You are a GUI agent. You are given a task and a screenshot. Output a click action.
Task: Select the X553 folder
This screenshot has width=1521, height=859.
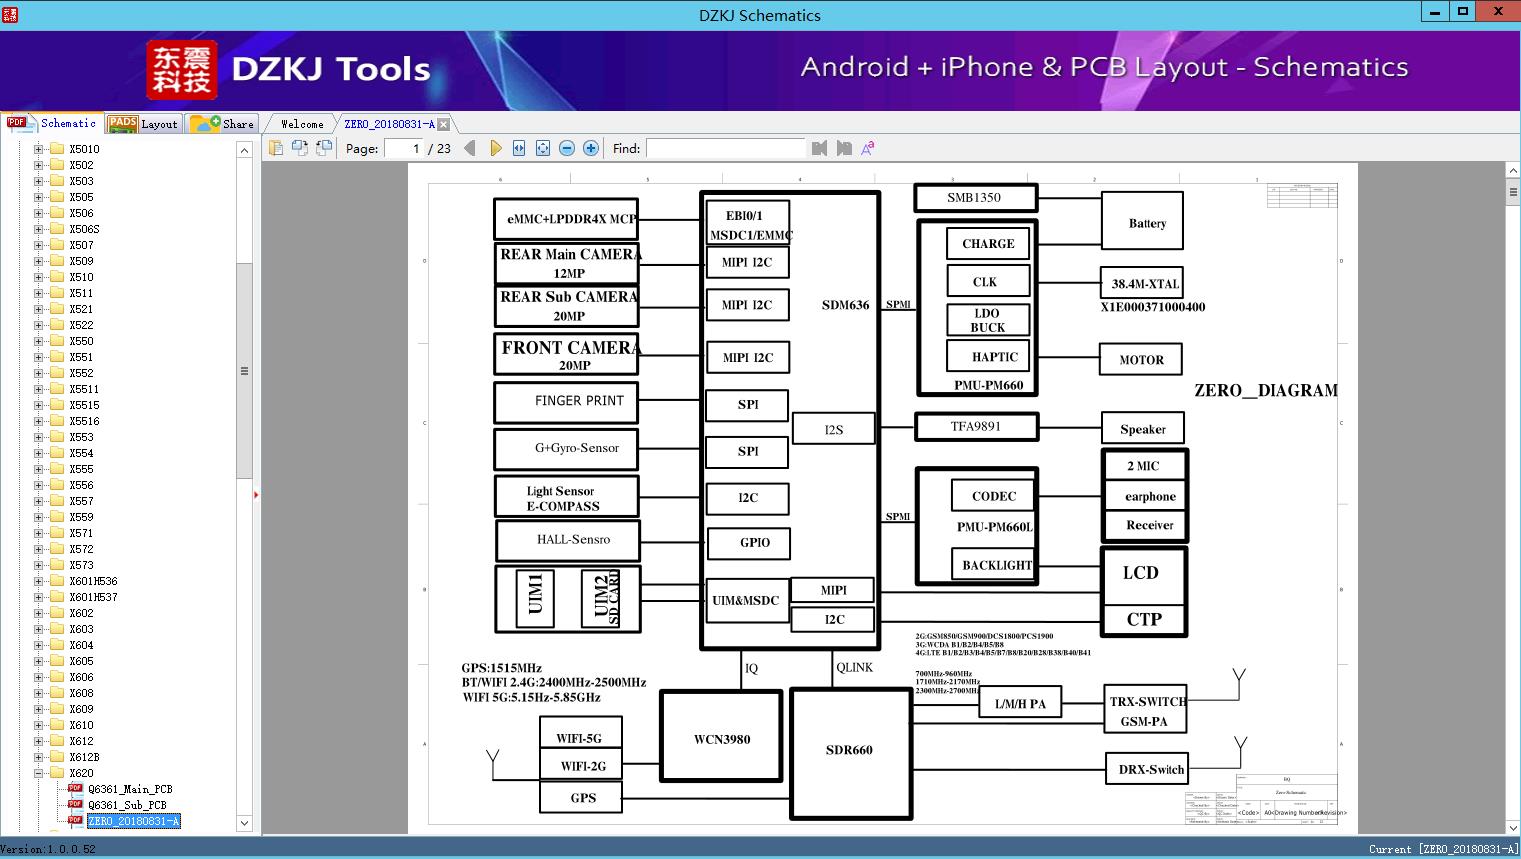tap(81, 437)
